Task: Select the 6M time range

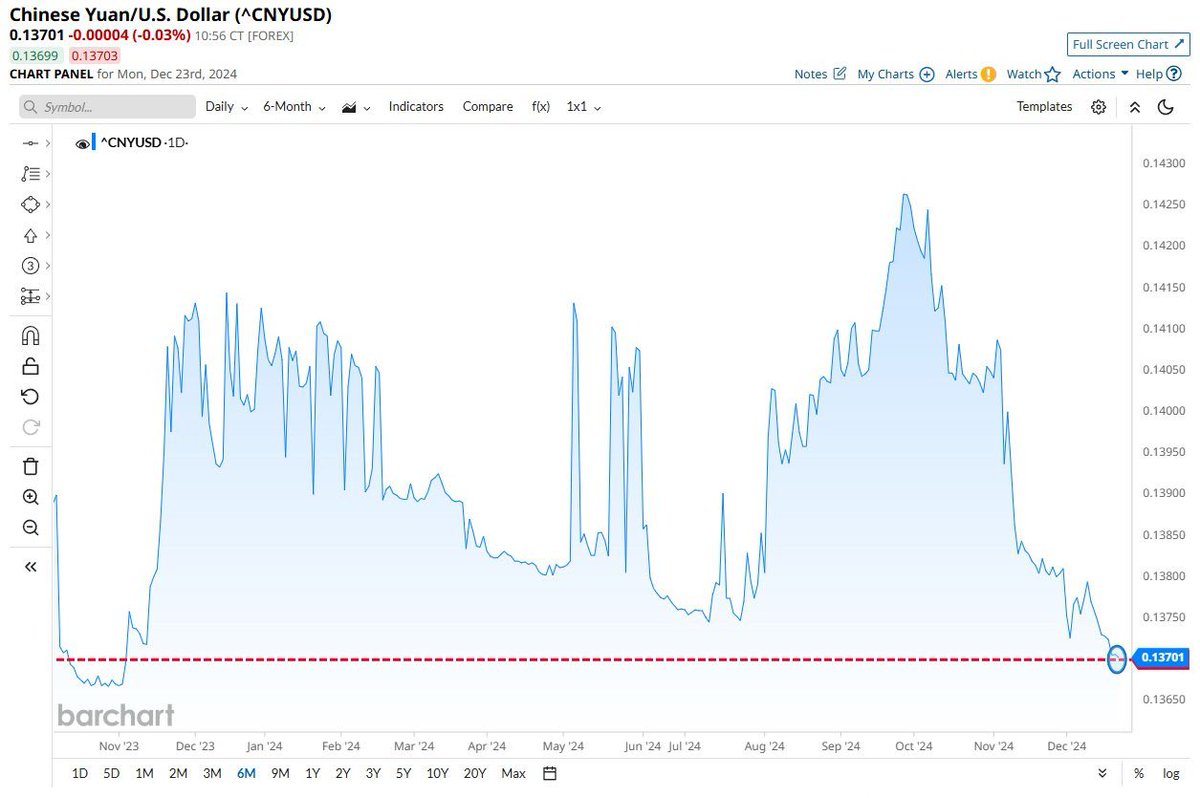Action: click(246, 773)
